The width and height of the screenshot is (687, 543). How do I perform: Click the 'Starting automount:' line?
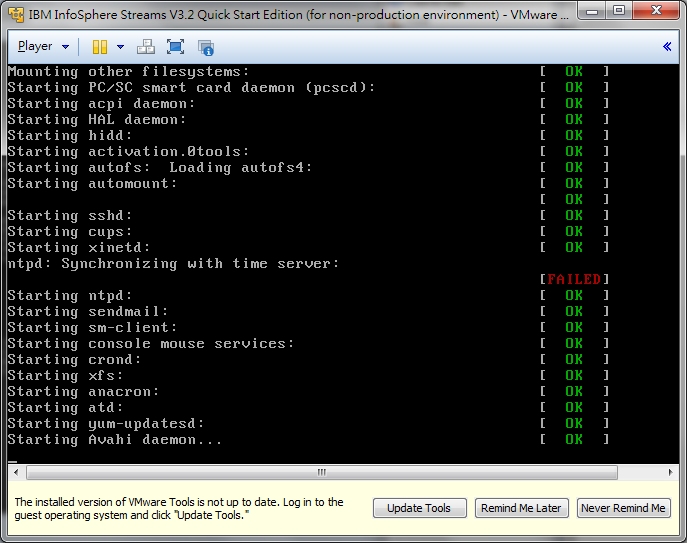pyautogui.click(x=92, y=184)
